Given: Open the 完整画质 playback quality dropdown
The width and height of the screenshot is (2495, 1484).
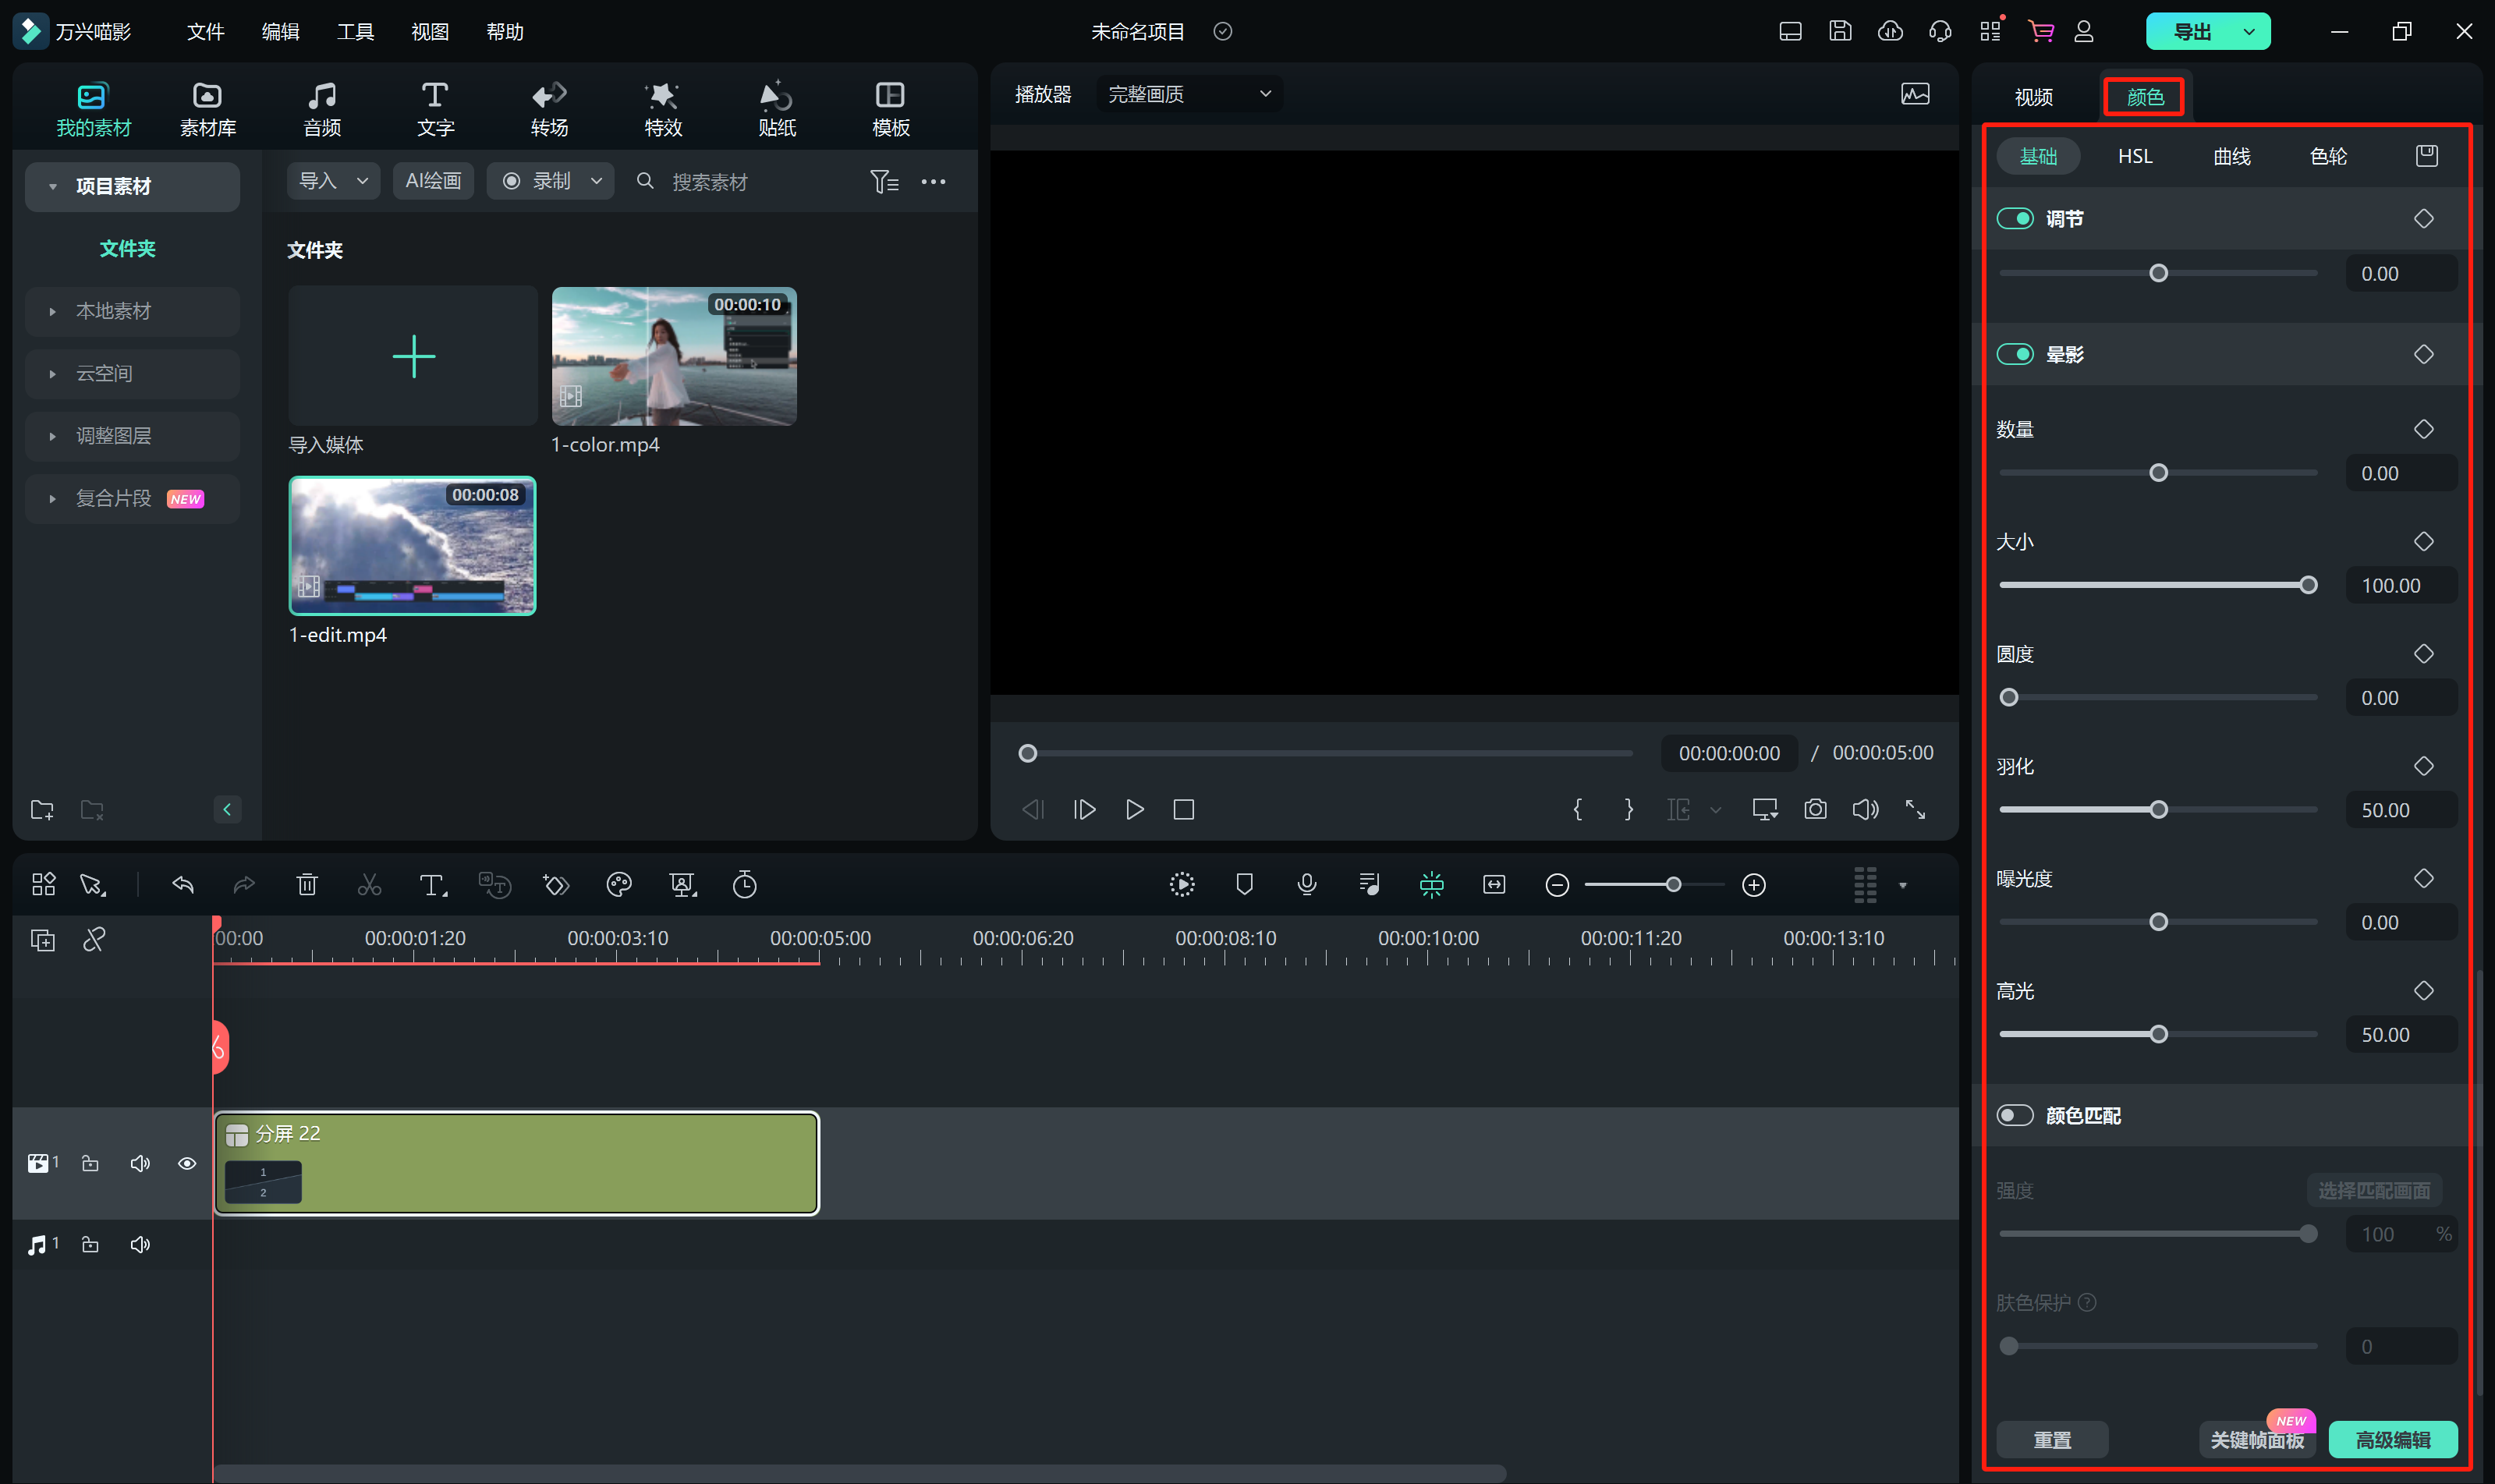Looking at the screenshot, I should (x=1188, y=94).
